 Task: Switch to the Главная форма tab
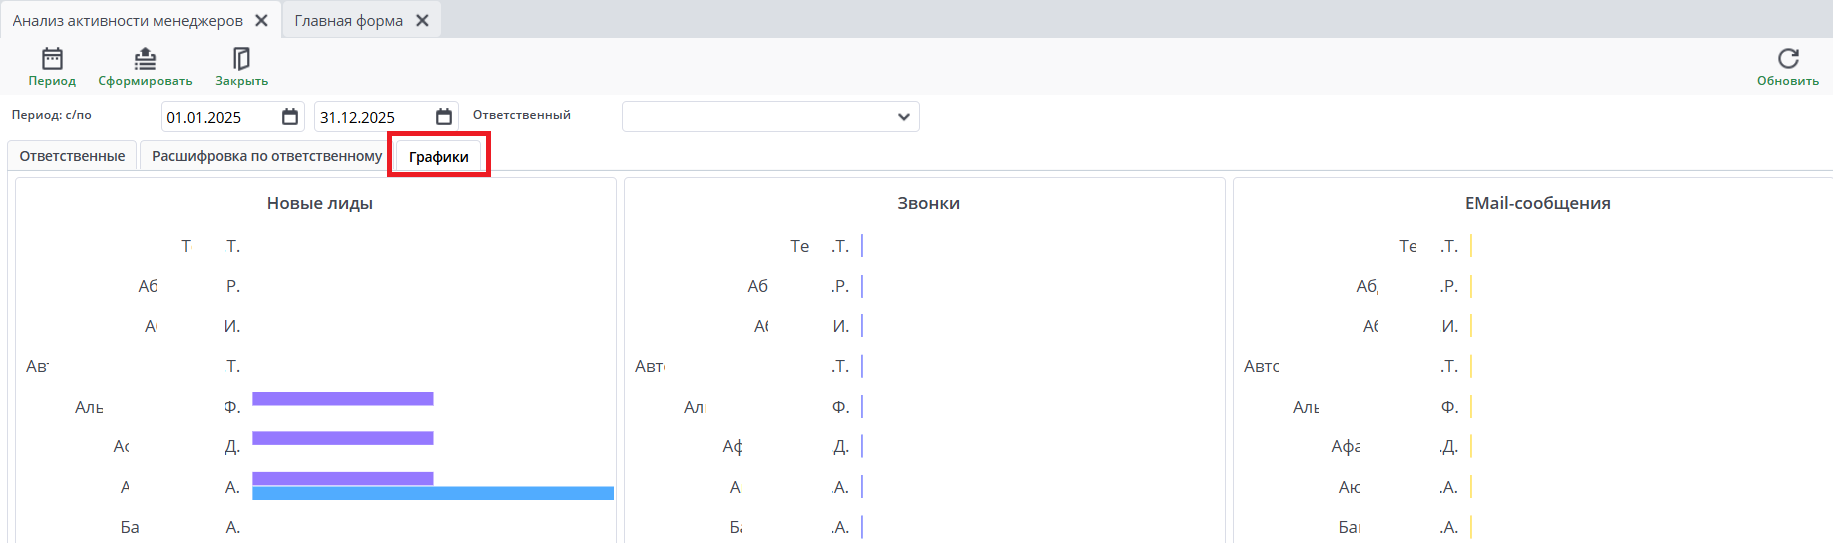pos(348,20)
